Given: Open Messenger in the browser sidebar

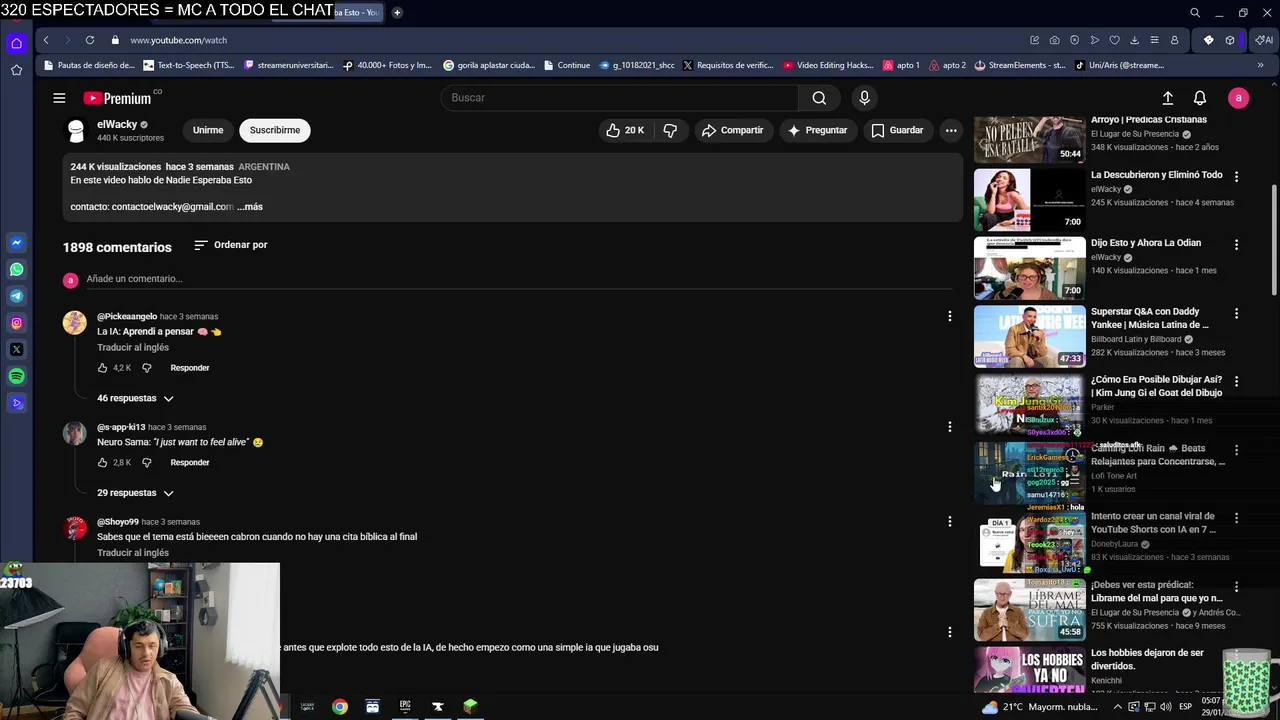Looking at the screenshot, I should coord(16,243).
